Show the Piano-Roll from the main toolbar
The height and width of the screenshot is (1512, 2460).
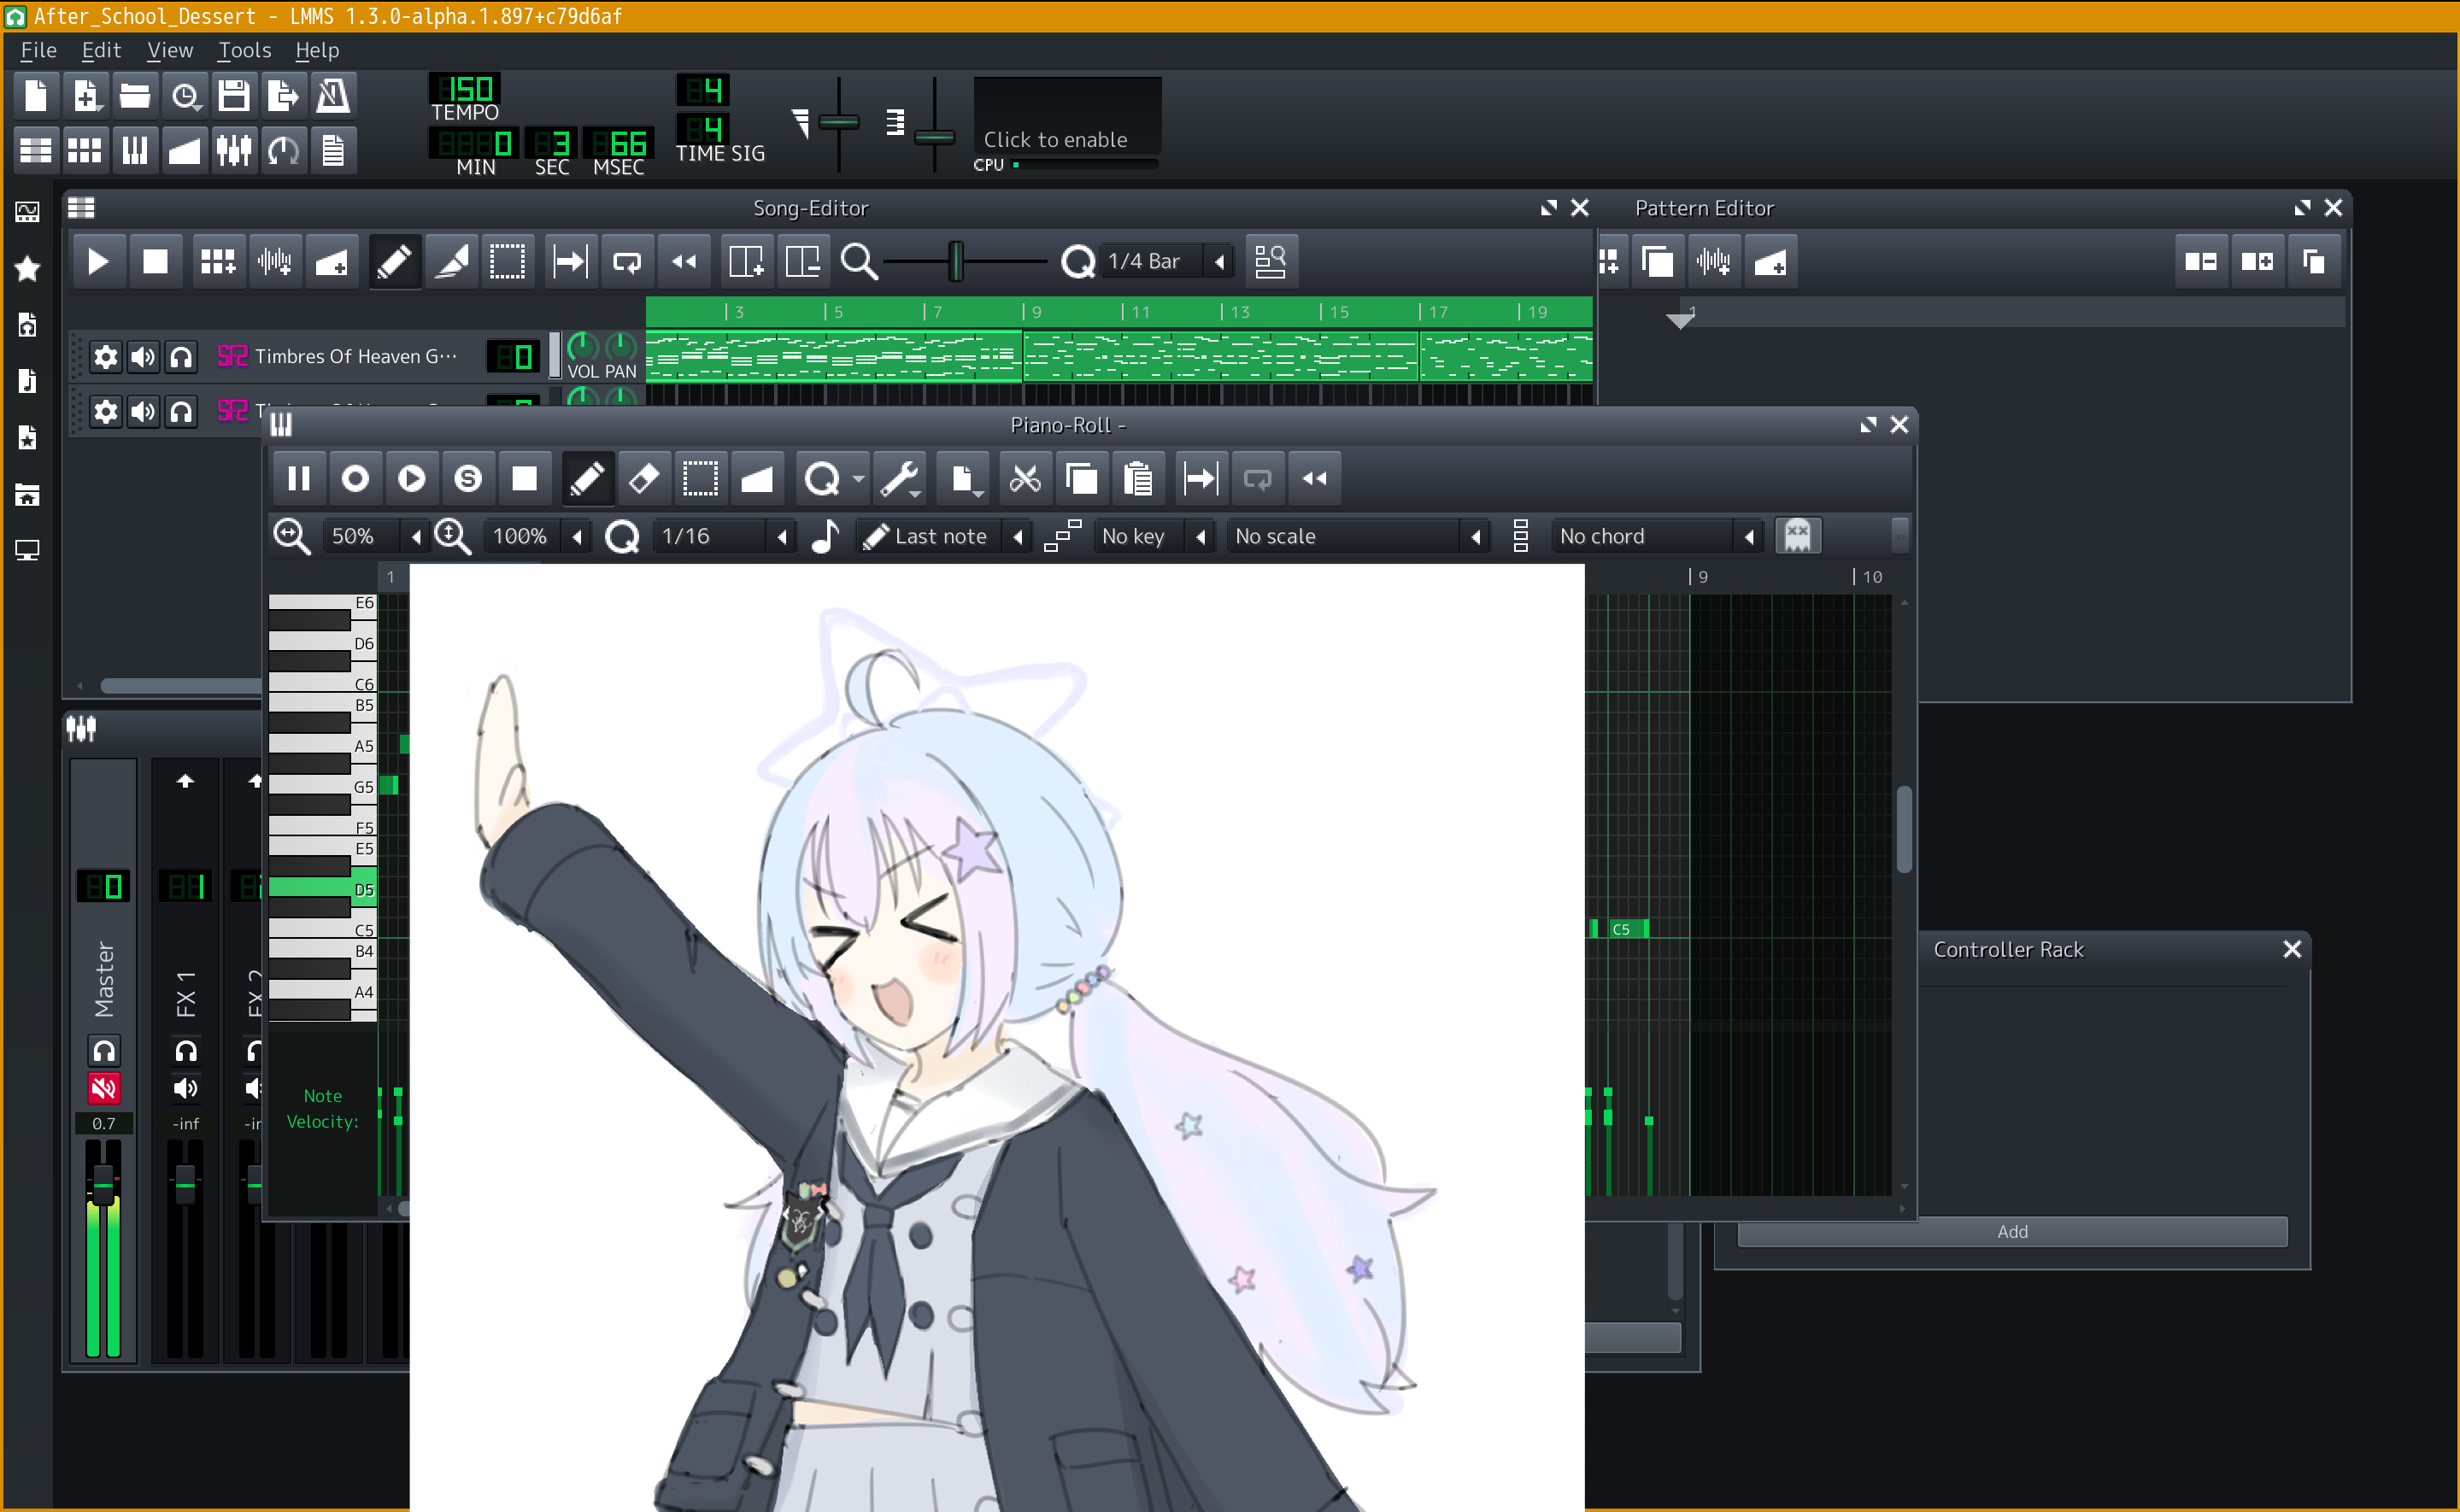coord(134,150)
